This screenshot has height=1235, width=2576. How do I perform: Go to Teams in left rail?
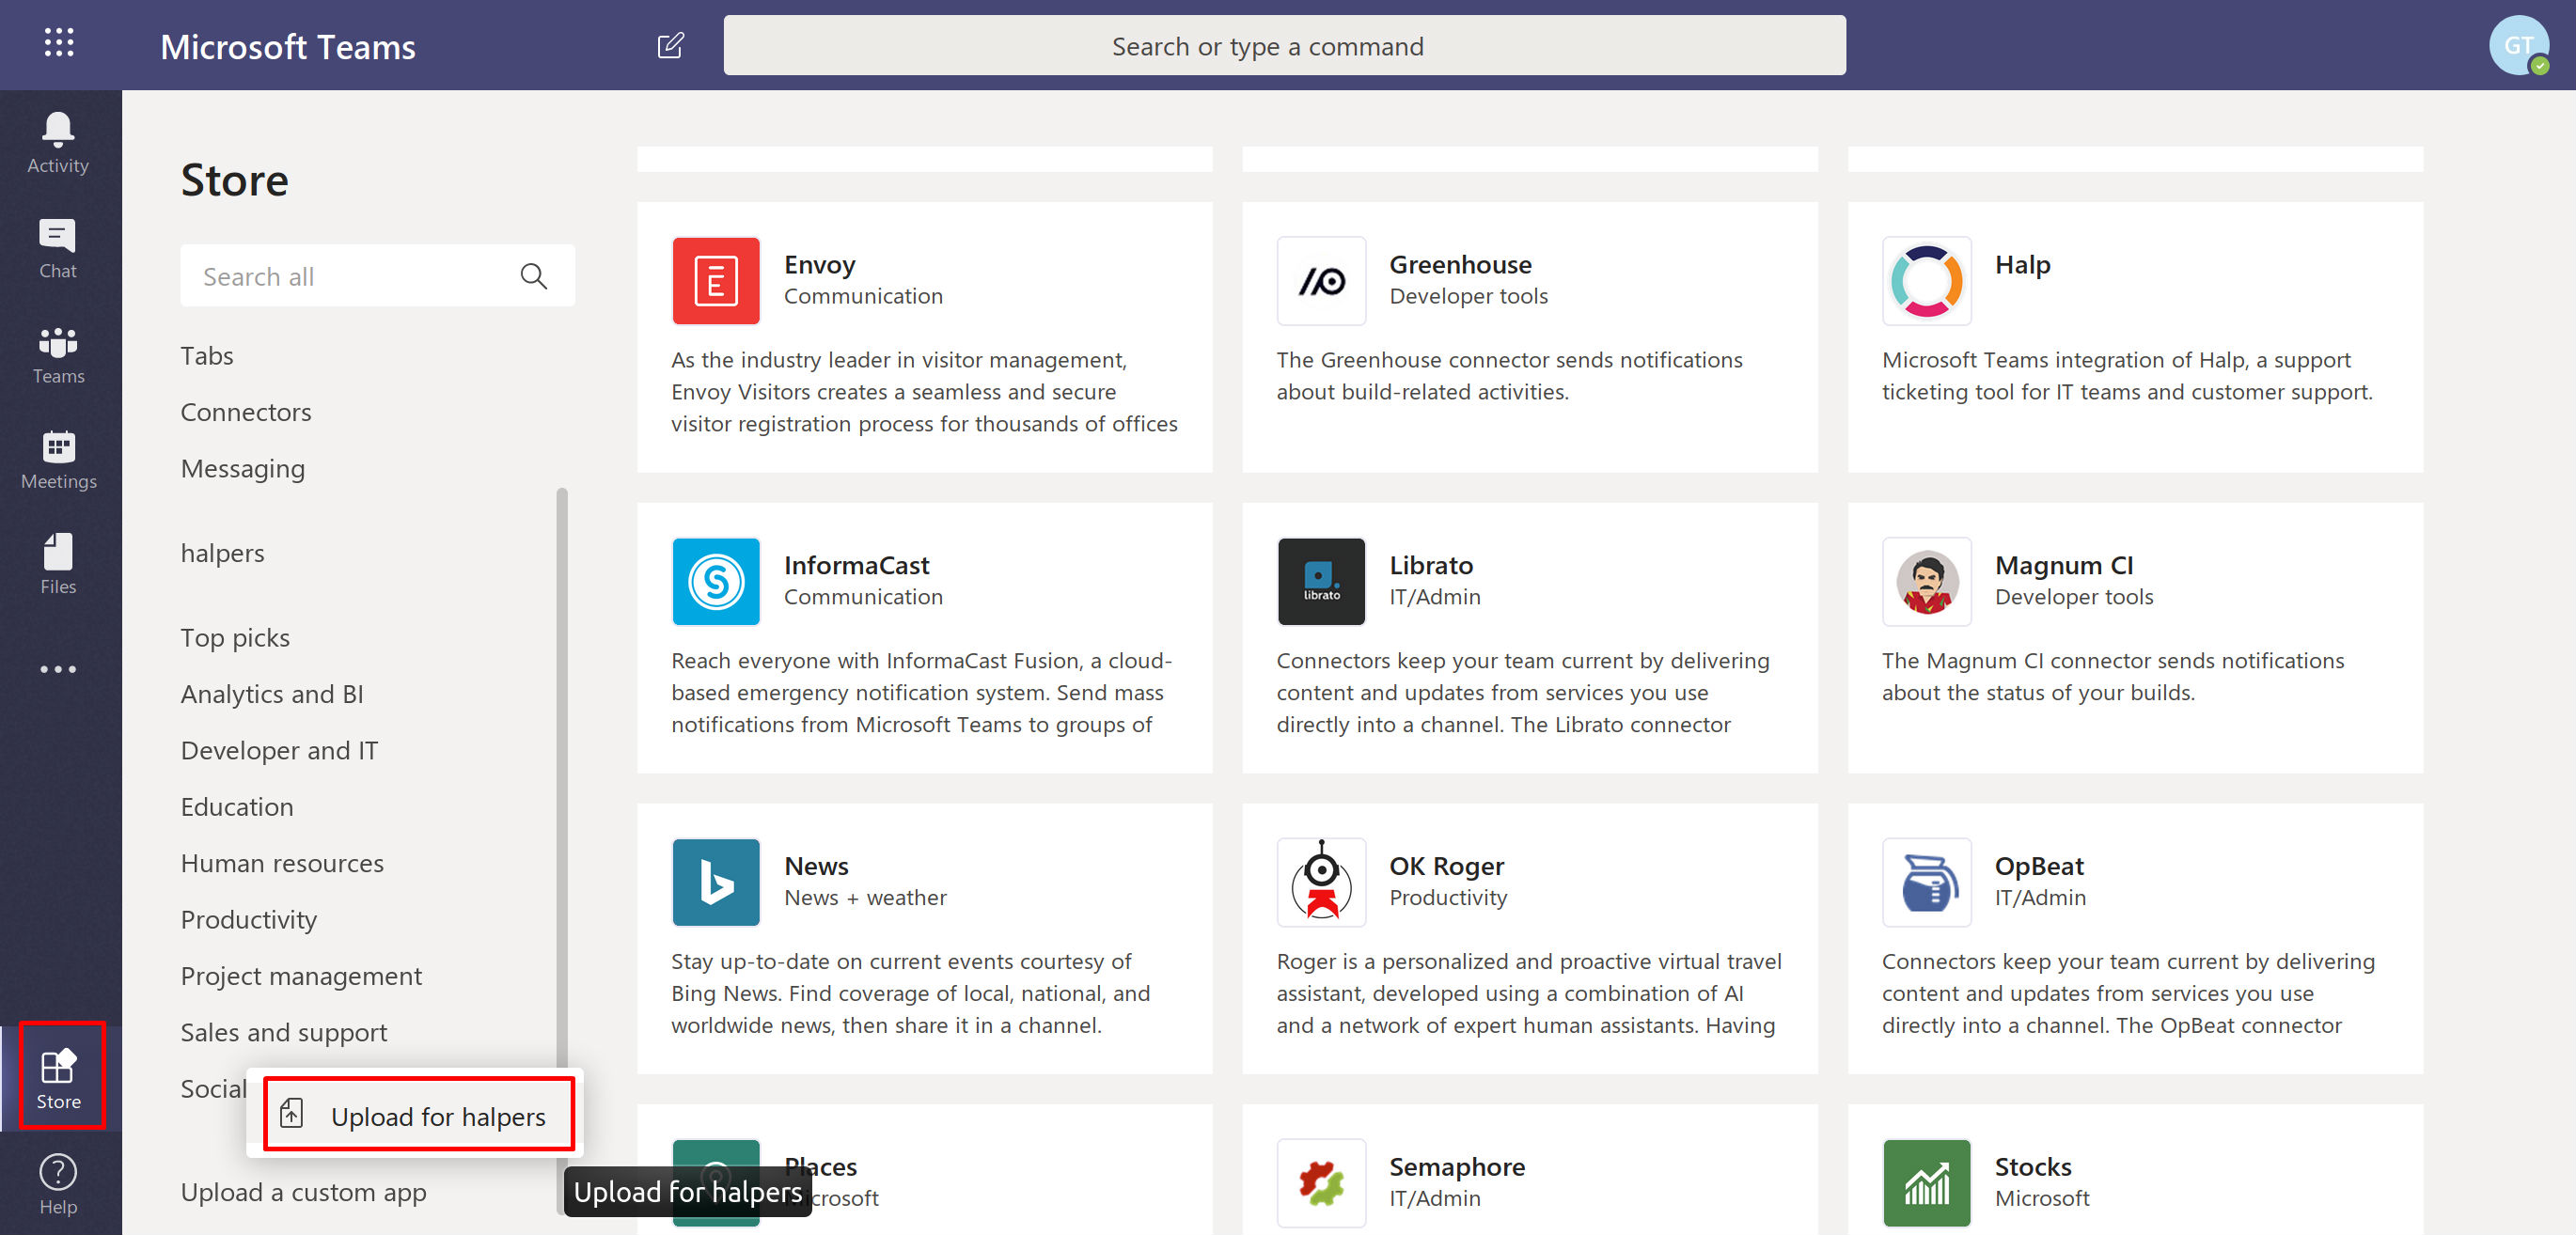click(58, 355)
